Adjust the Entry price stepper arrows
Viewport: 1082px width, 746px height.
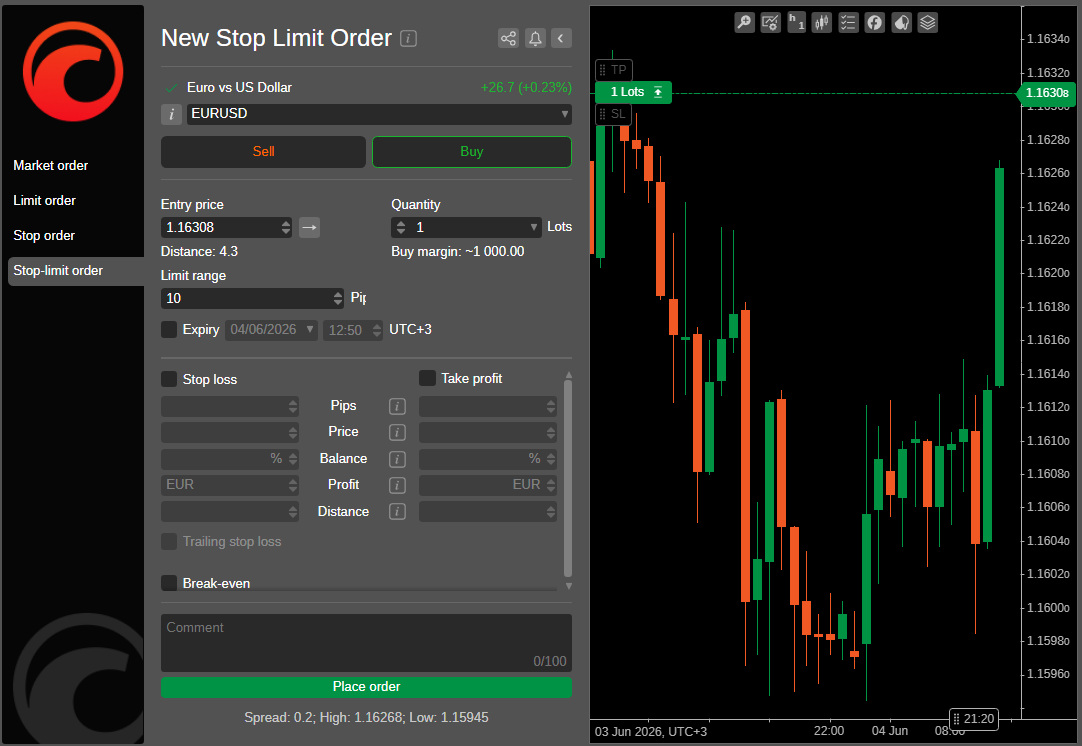coord(286,227)
